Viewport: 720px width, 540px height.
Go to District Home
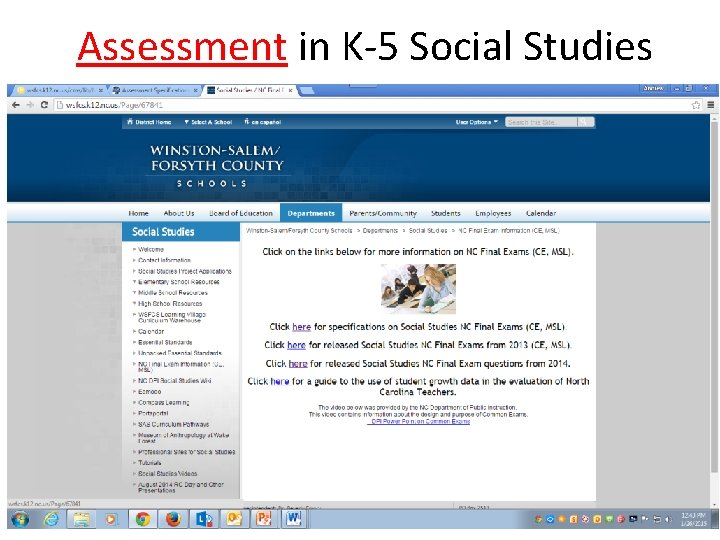(149, 122)
